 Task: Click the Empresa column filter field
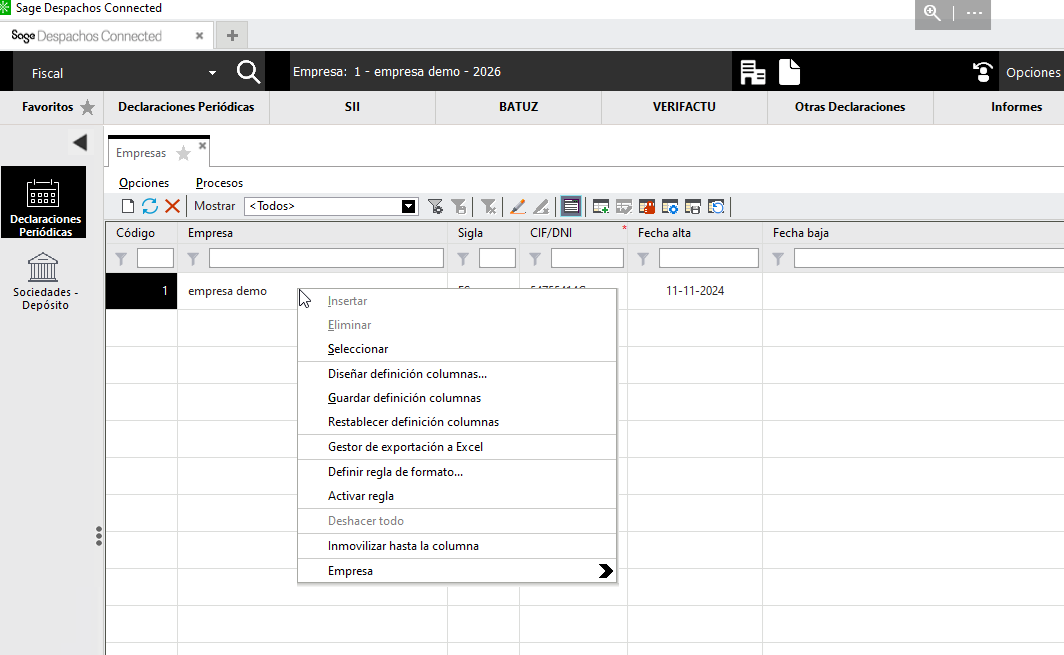(325, 258)
